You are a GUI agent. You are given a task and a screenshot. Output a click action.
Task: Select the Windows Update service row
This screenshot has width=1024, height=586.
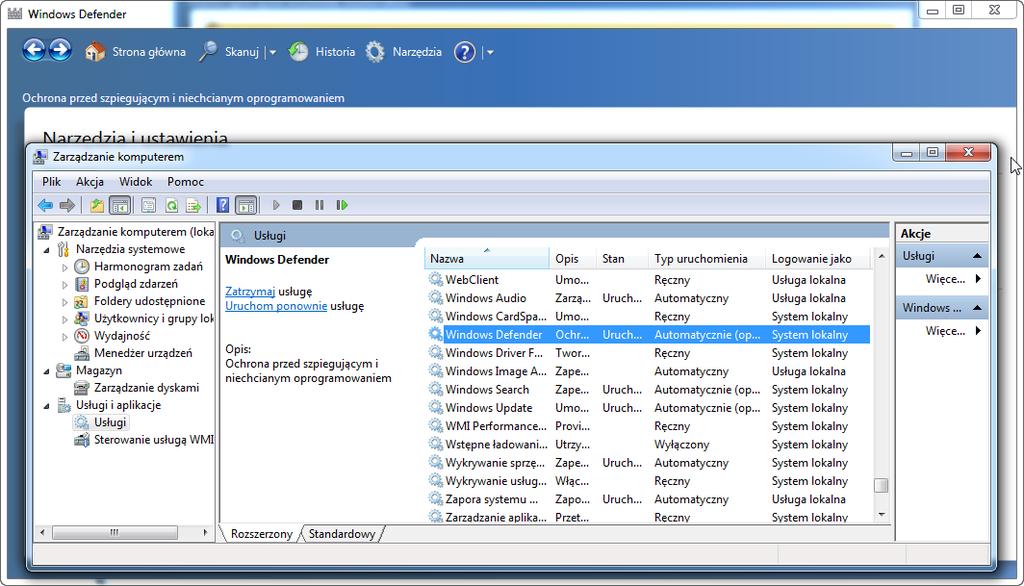(x=648, y=408)
